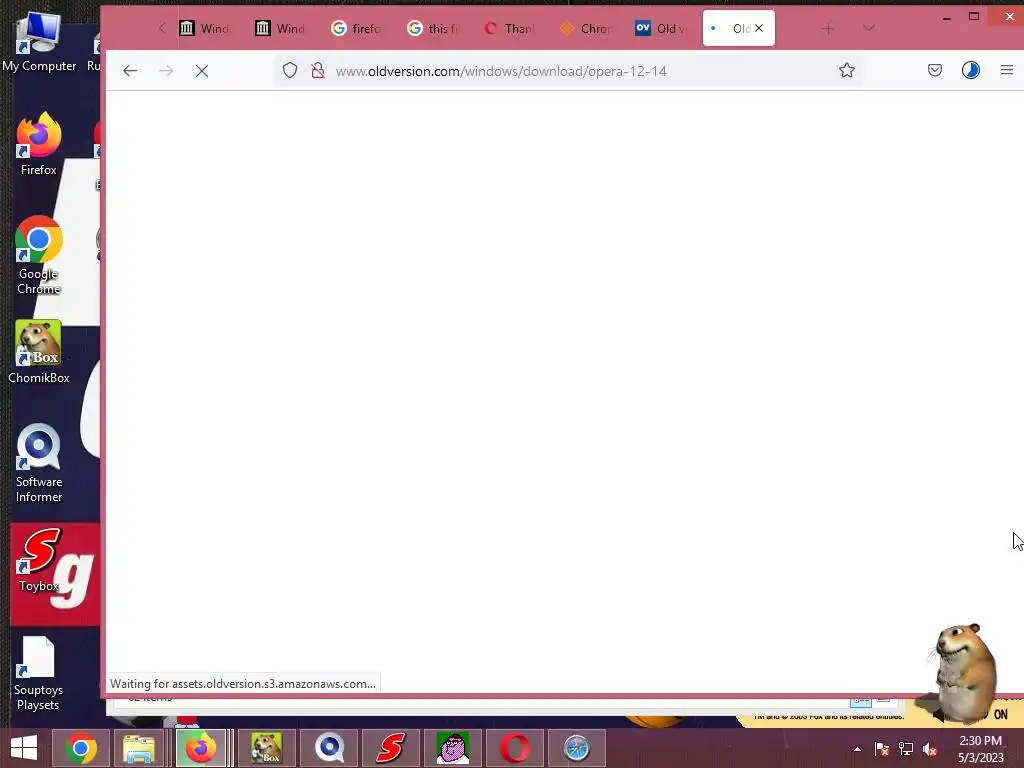1024x768 pixels.
Task: Switch to the first 'Wind' archive tab
Action: (206, 28)
